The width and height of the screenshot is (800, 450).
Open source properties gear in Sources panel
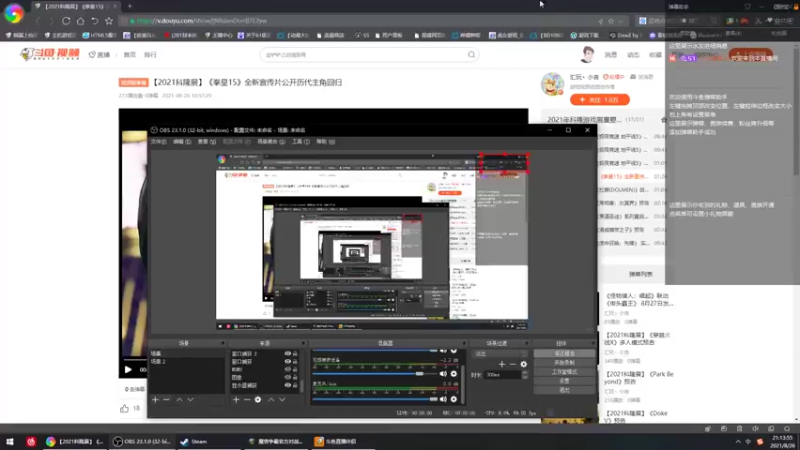coord(258,400)
